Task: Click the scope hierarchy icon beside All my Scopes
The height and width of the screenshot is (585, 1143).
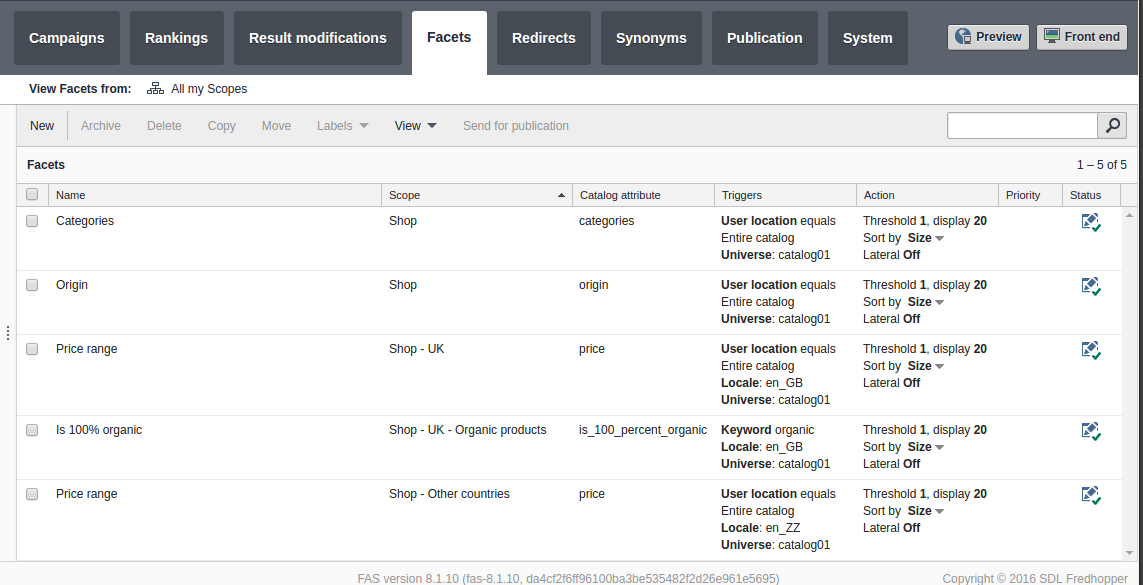Action: click(x=155, y=88)
